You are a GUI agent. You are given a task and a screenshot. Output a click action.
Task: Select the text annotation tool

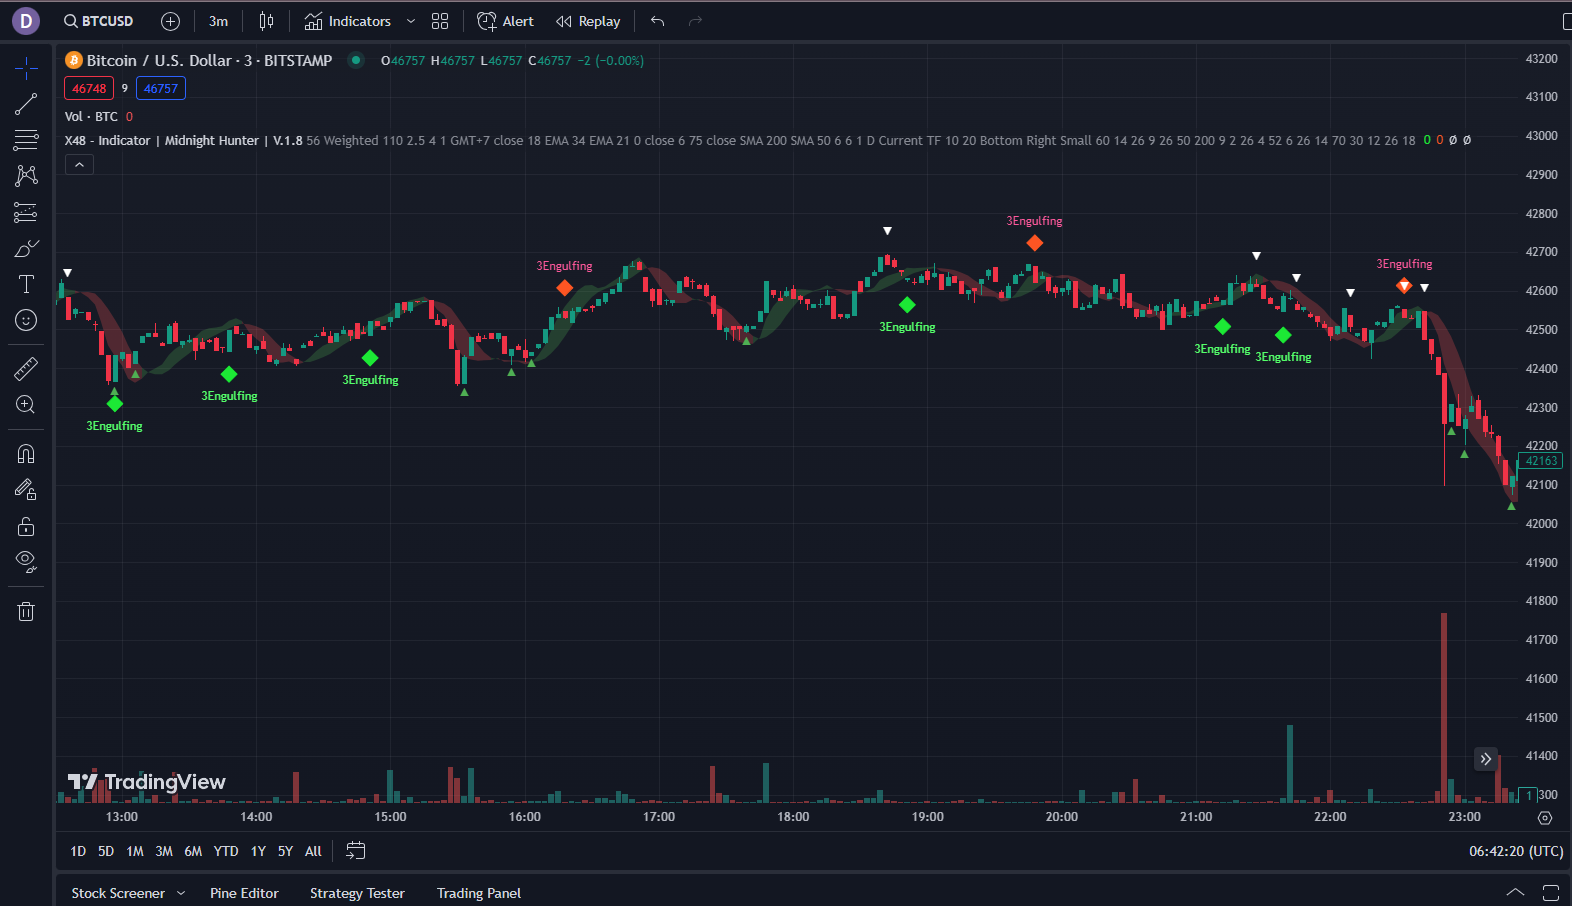point(26,284)
